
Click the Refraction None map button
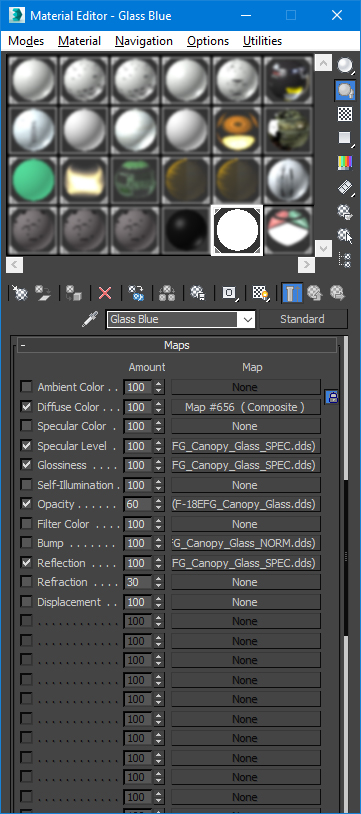pyautogui.click(x=246, y=582)
